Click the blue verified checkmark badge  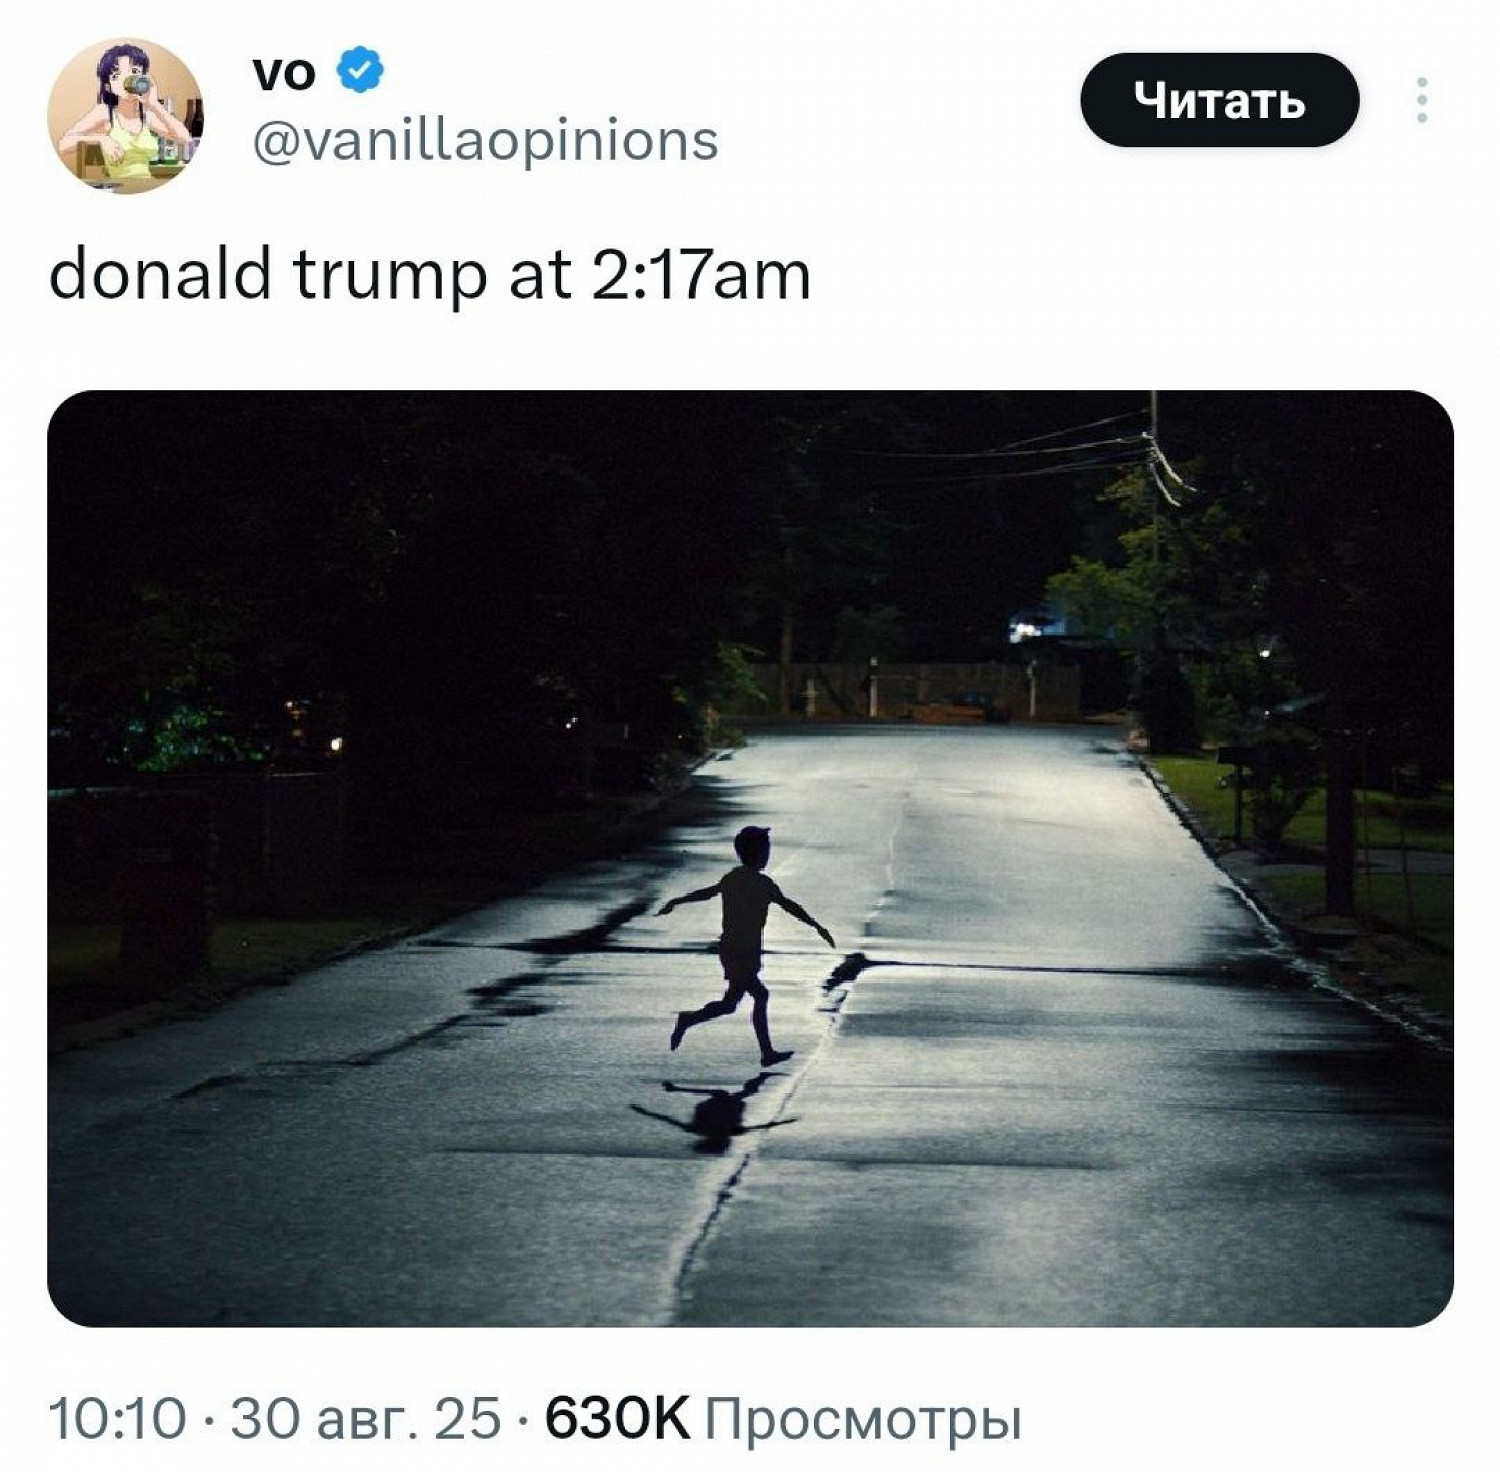pos(360,72)
